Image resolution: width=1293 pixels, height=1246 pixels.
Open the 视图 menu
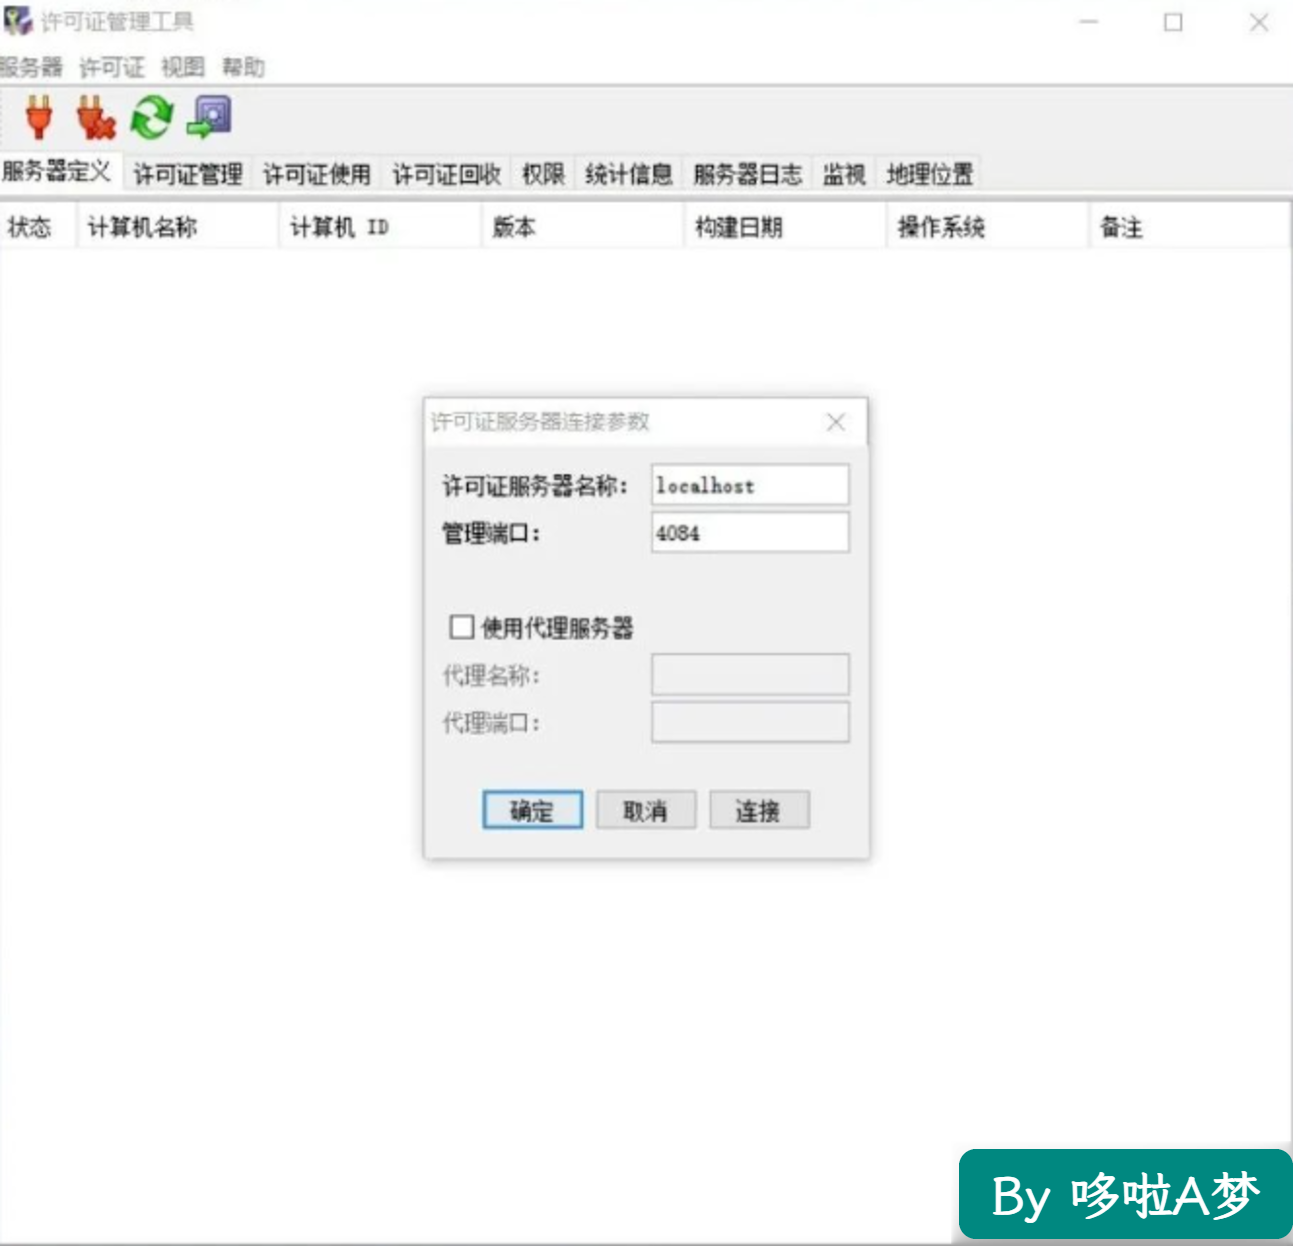point(183,67)
